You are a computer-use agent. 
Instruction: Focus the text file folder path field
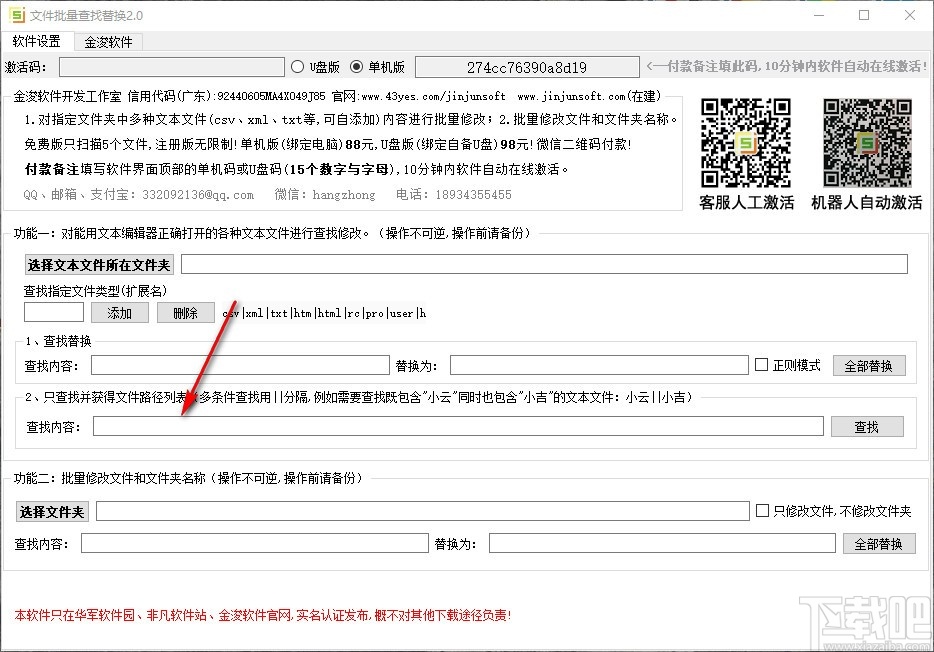544,264
